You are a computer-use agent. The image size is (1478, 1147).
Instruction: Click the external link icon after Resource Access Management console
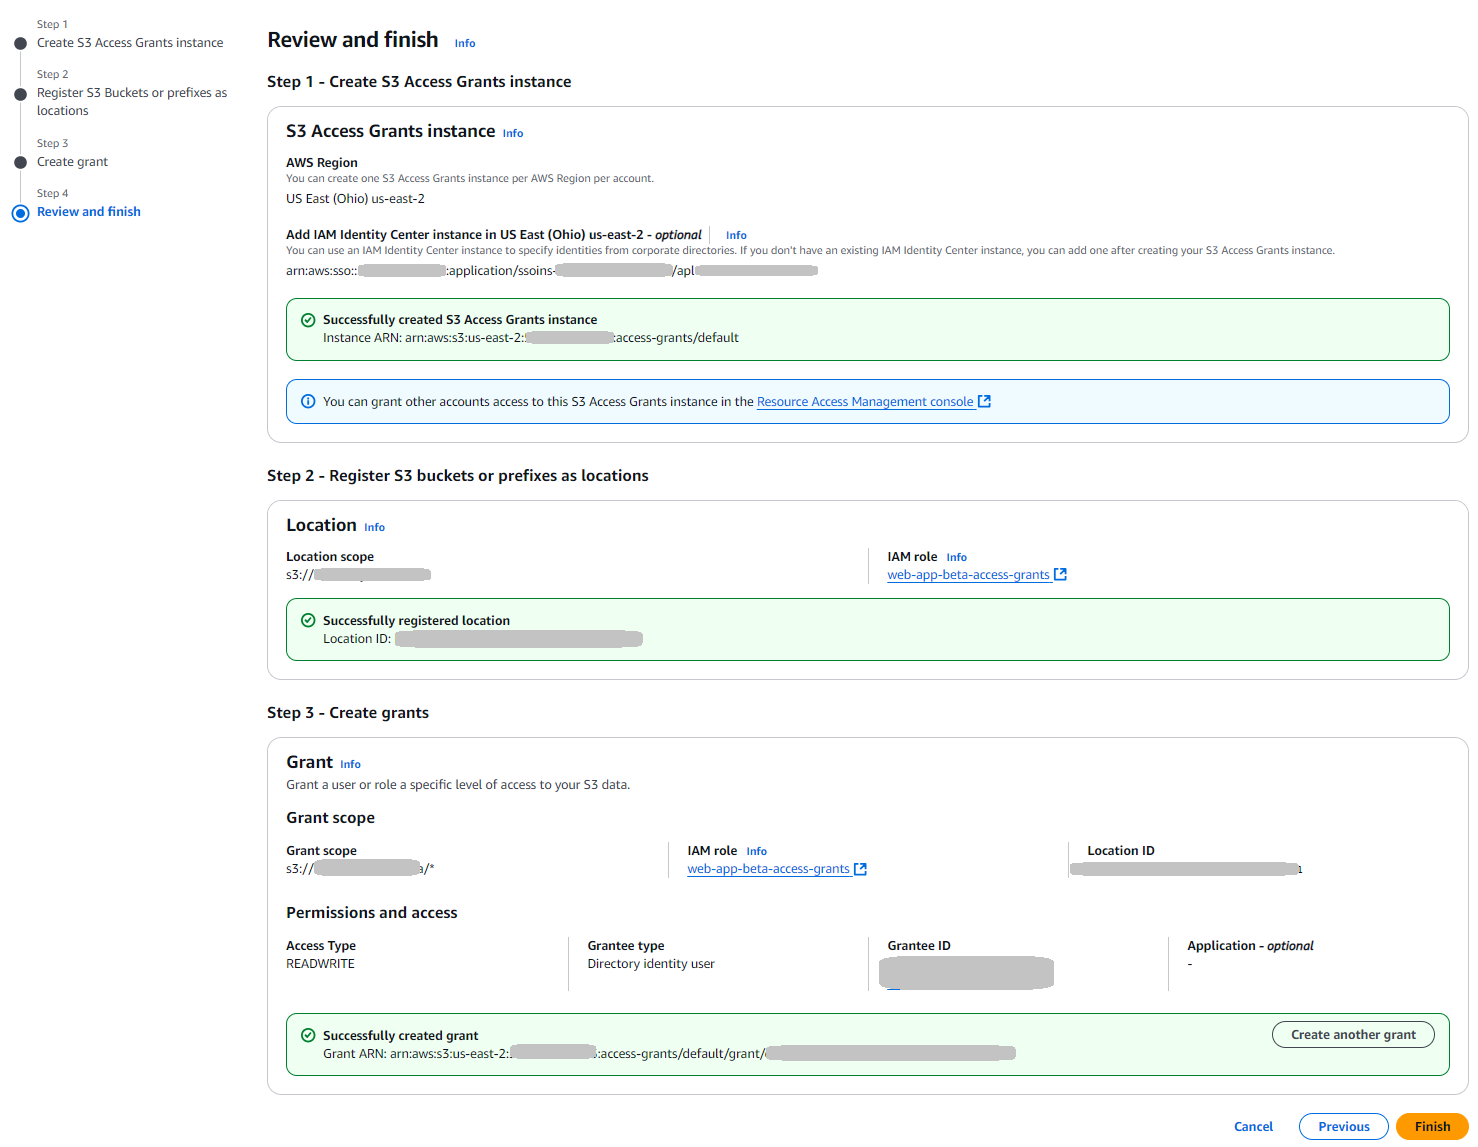click(984, 401)
